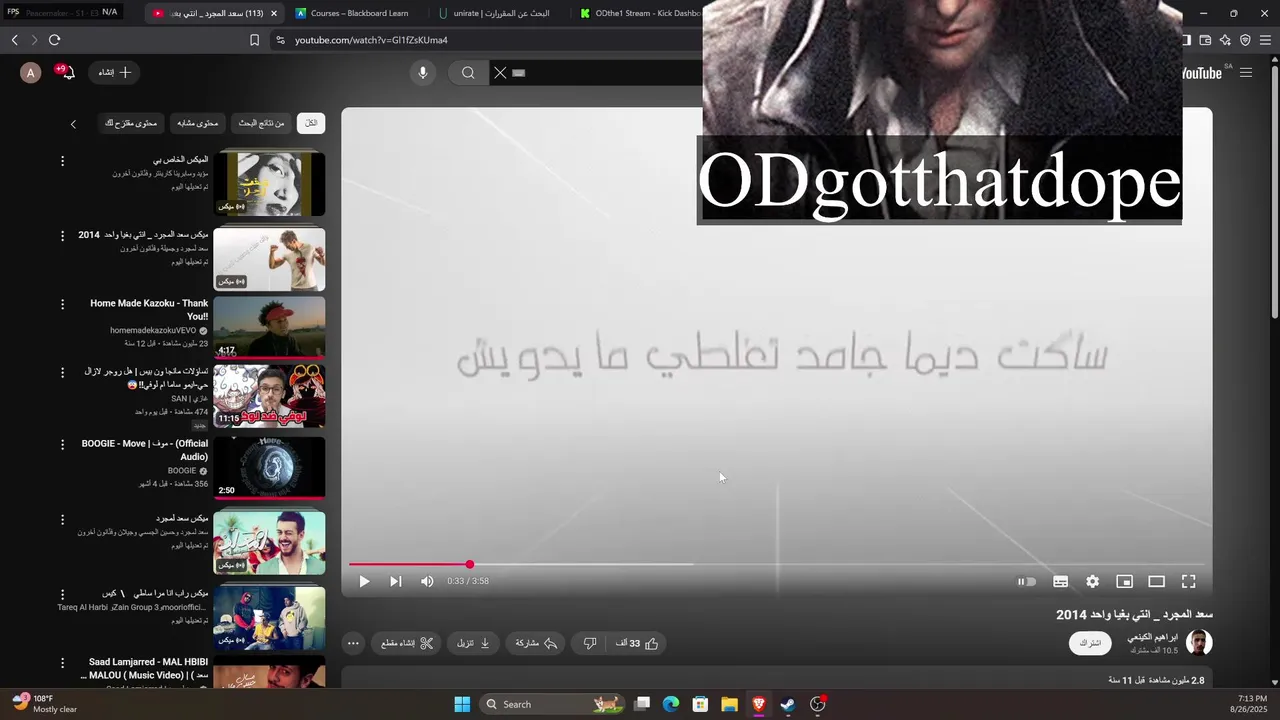This screenshot has width=1280, height=720.
Task: Toggle theater mode in the player
Action: [1157, 581]
